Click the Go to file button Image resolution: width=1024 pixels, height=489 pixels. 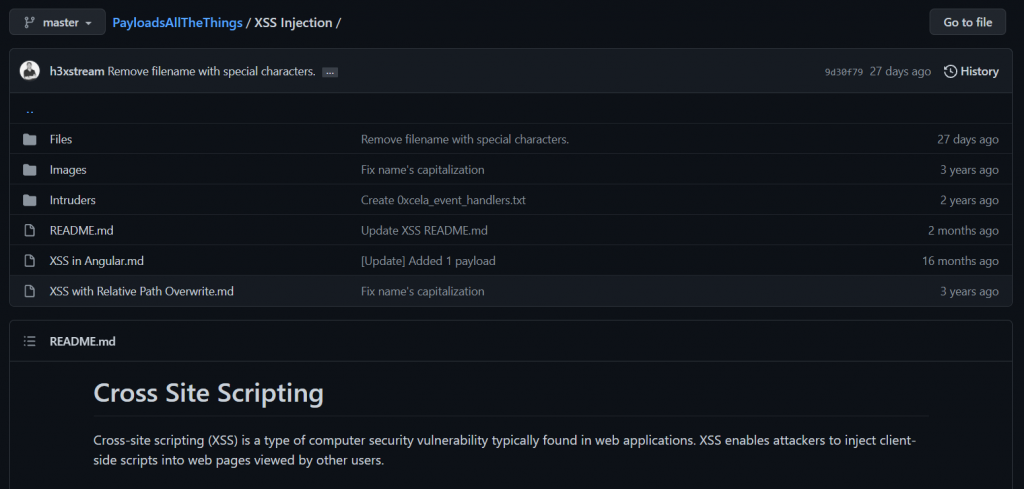click(968, 22)
